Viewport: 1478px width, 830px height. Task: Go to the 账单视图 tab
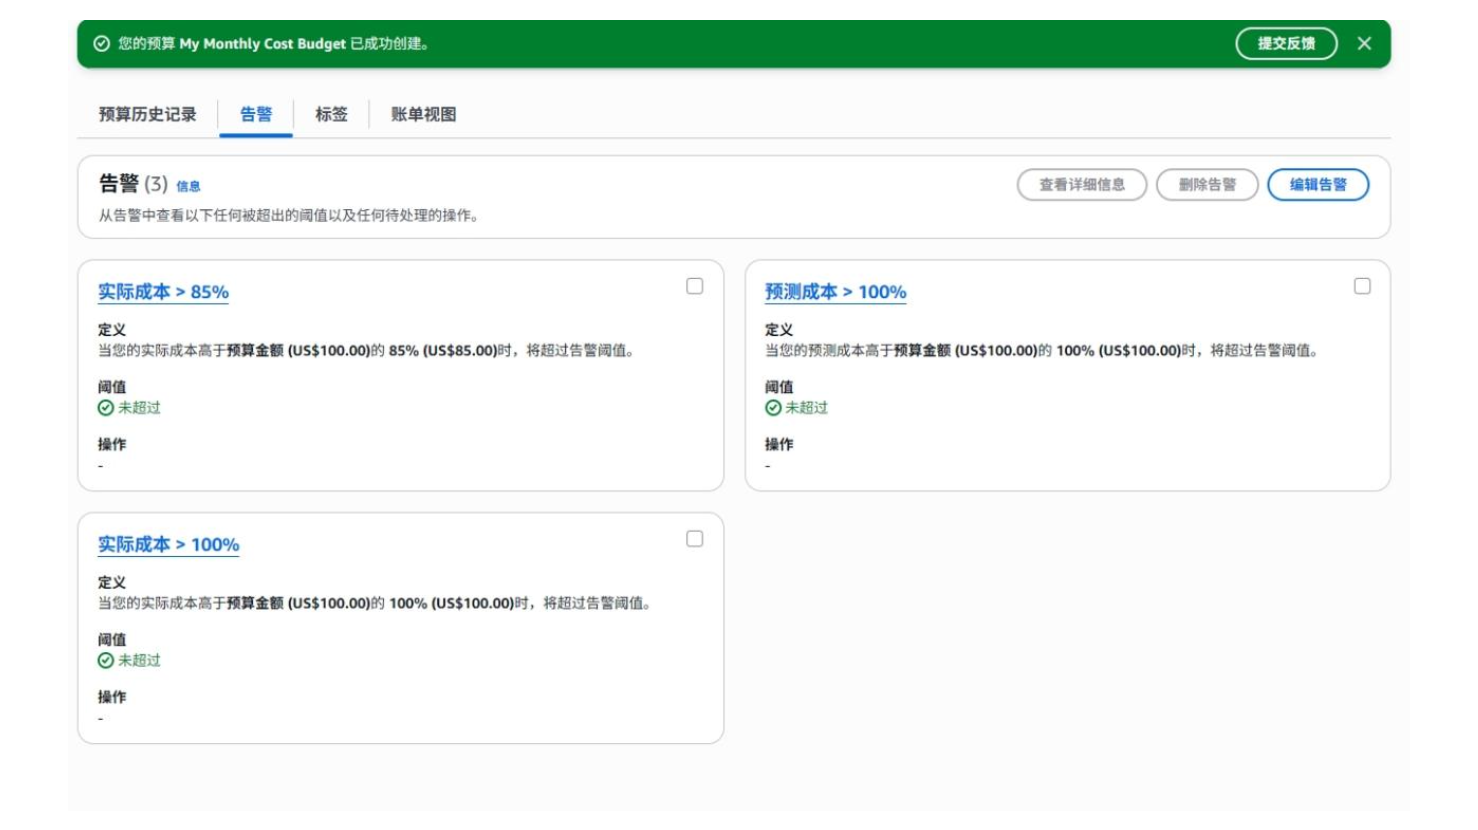[x=423, y=115]
